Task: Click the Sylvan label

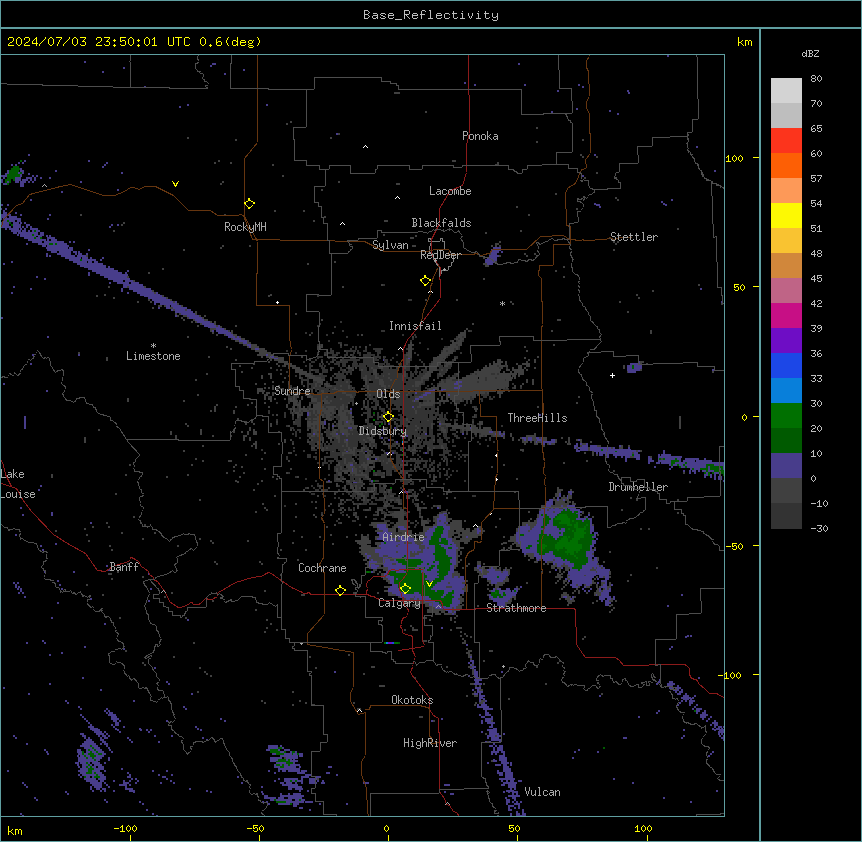Action: pyautogui.click(x=390, y=245)
